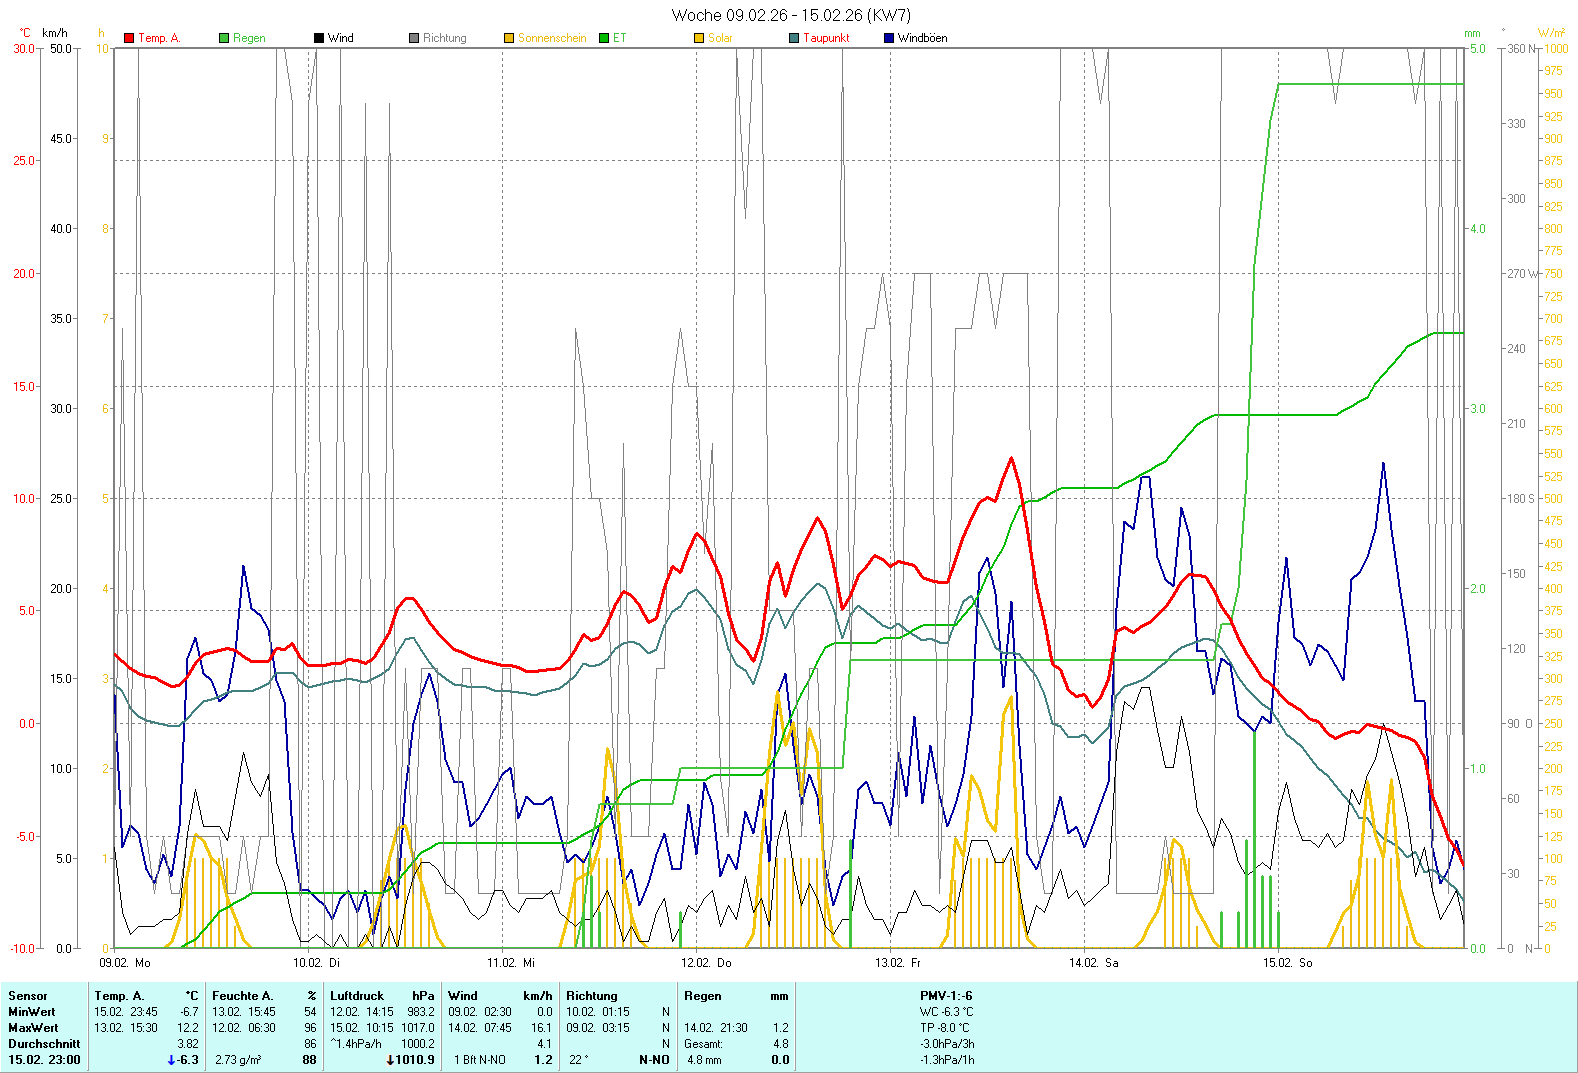
Task: Click the blue Windböen legend square
Action: pos(889,38)
